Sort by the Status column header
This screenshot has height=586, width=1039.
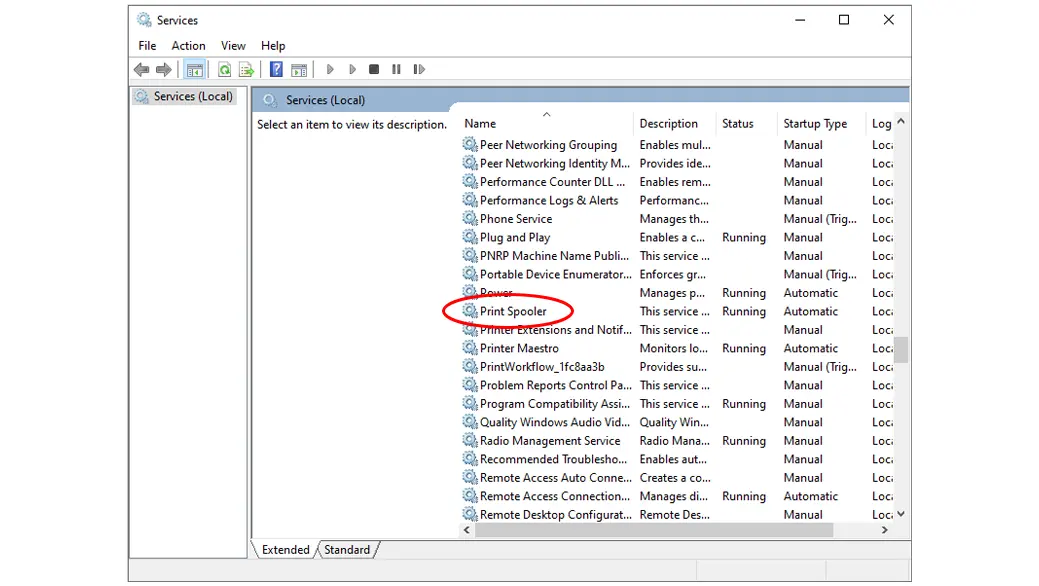click(x=738, y=124)
